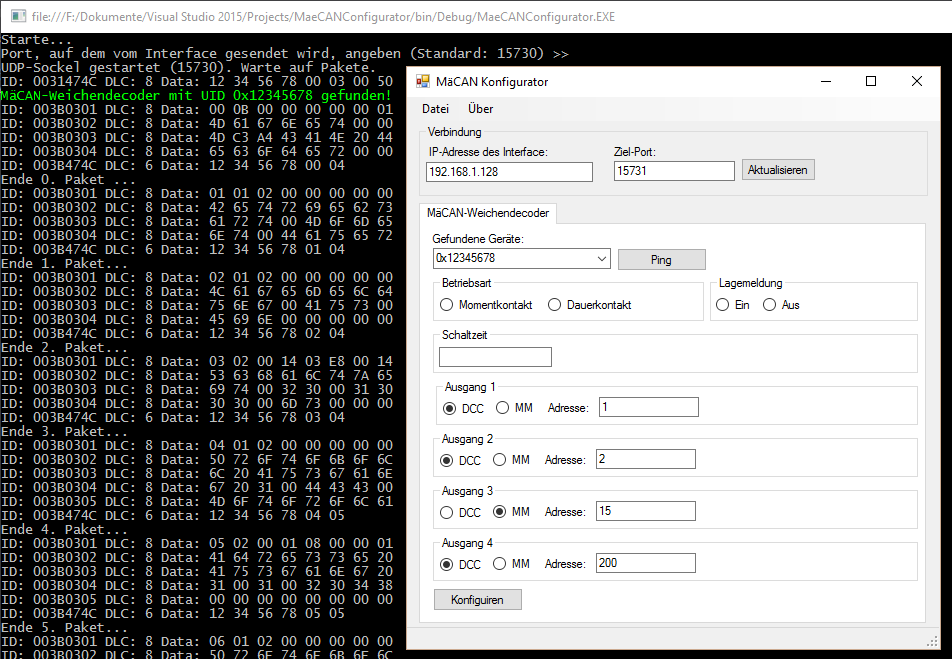Image resolution: width=952 pixels, height=659 pixels.
Task: Click the console window icon in title bar
Action: pos(18,16)
